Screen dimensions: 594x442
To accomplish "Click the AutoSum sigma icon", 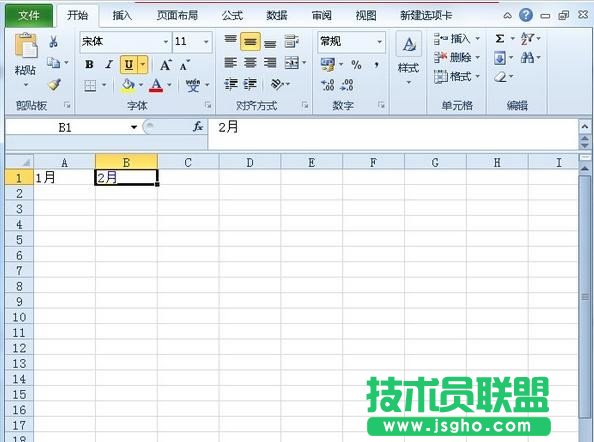I will click(500, 39).
